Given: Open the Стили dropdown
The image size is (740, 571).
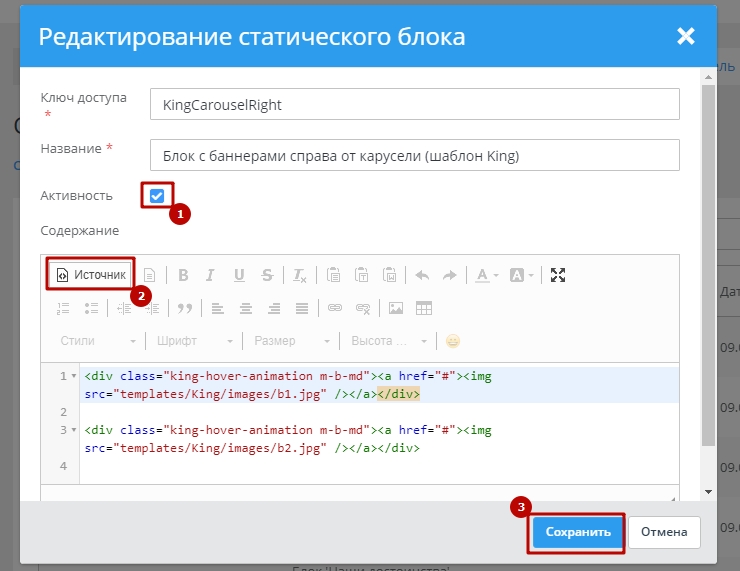Looking at the screenshot, I should click(x=94, y=341).
